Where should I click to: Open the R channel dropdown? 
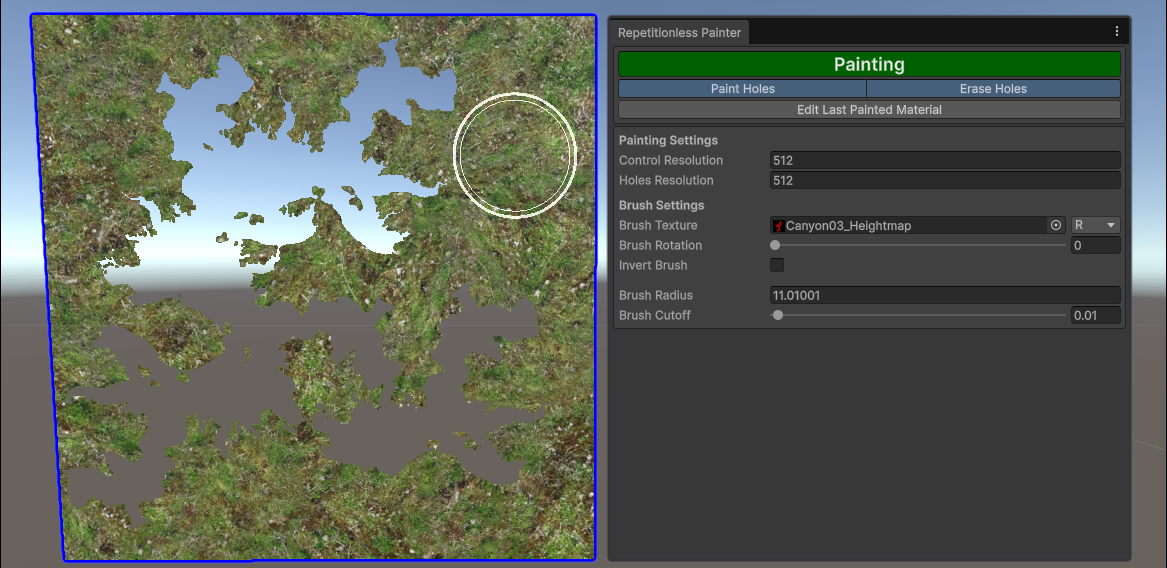1096,226
